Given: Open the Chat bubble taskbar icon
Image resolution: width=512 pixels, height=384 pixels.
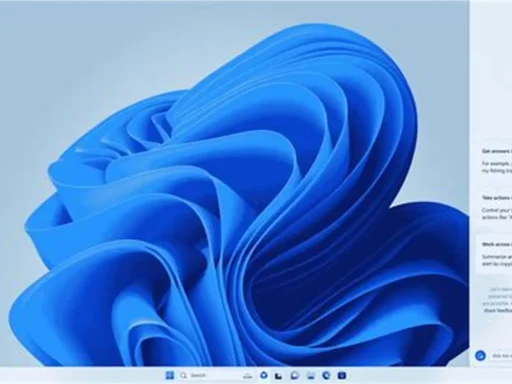Looking at the screenshot, I should pos(295,375).
